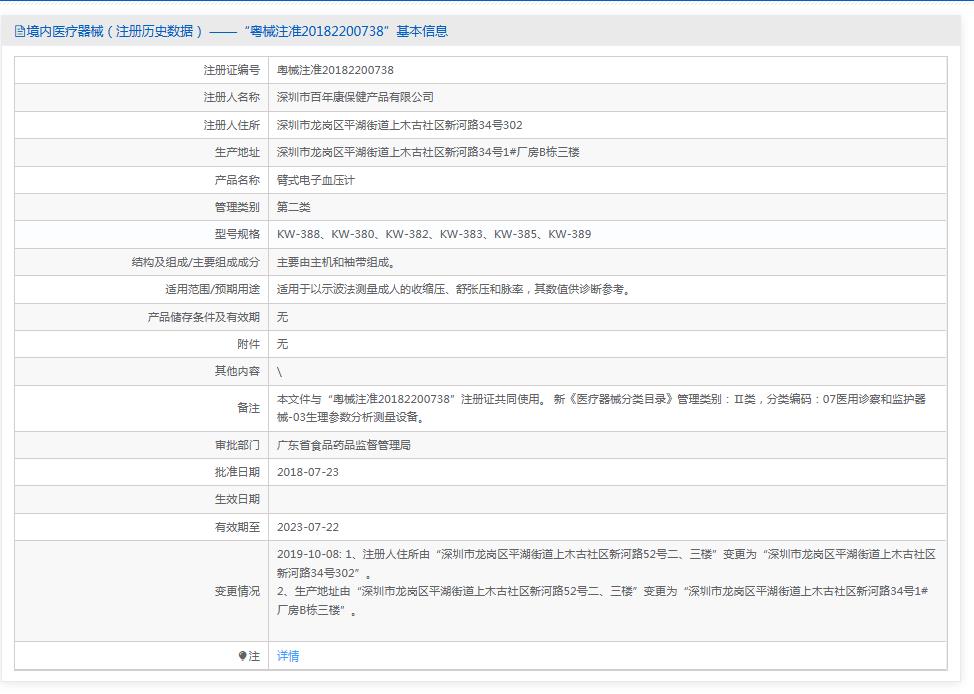Click the blue header bar above the table
Screen dimensions: 974x694
click(x=487, y=7)
